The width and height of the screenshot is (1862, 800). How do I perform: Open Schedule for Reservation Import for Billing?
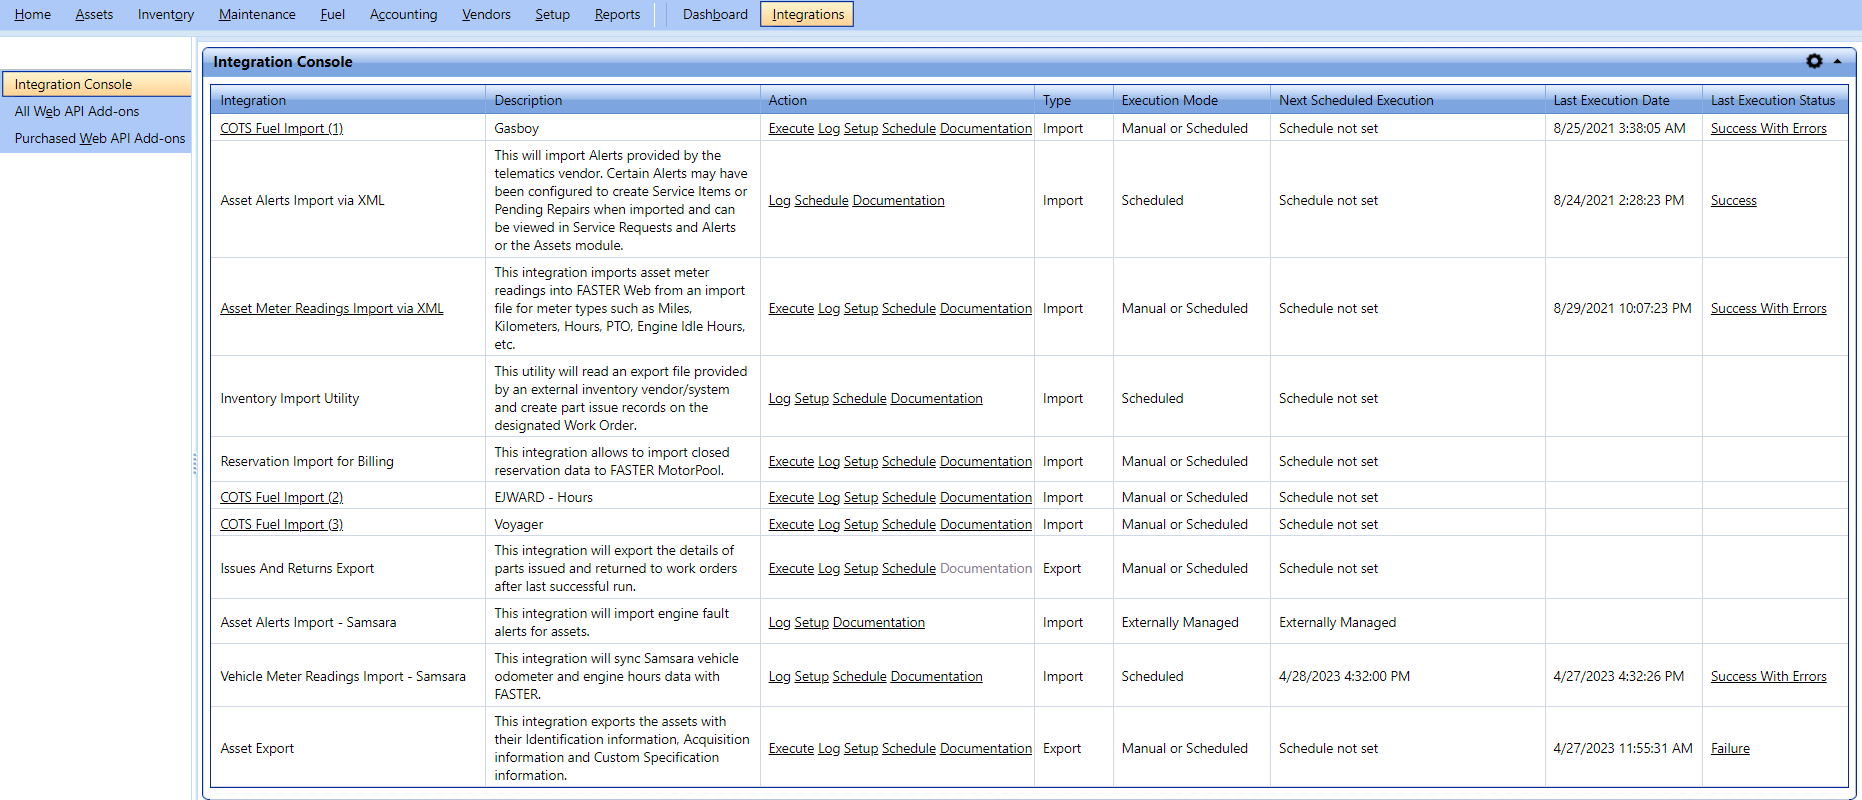coord(908,461)
